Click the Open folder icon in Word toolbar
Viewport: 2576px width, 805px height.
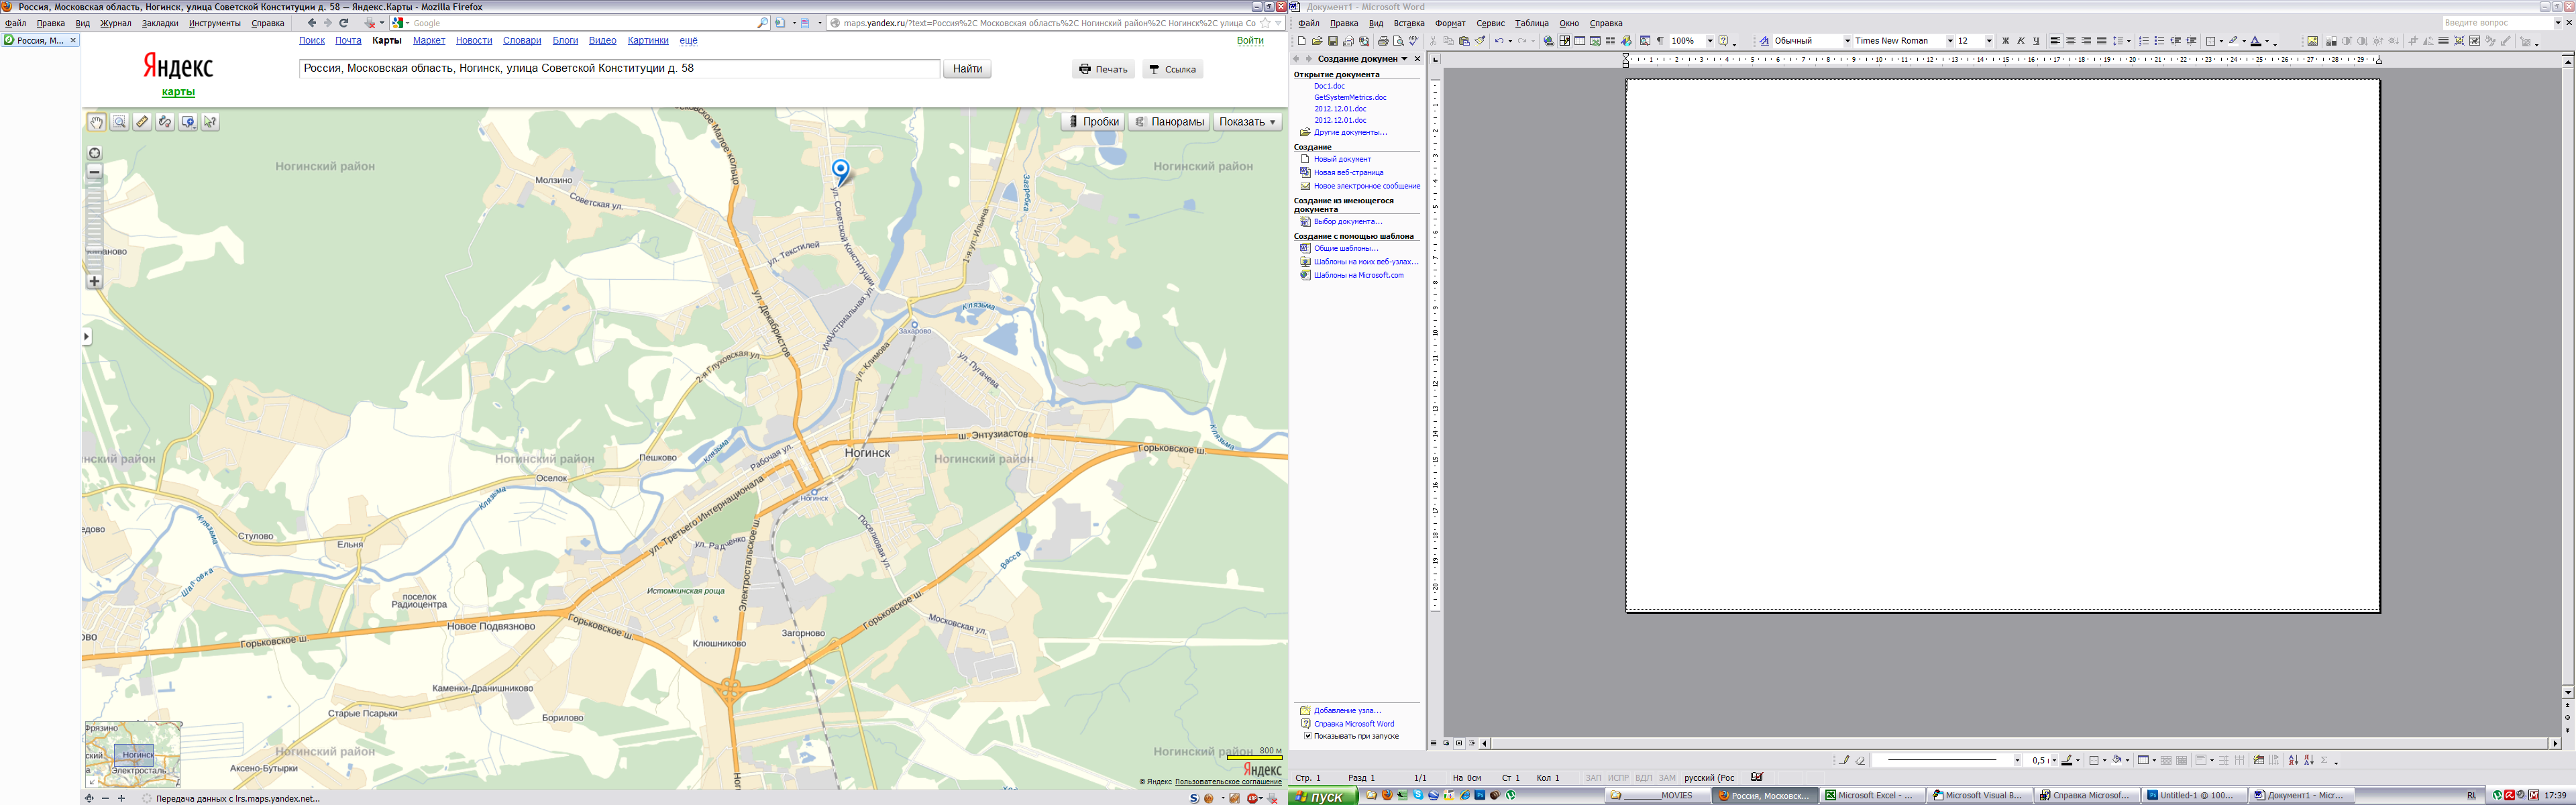click(1318, 41)
